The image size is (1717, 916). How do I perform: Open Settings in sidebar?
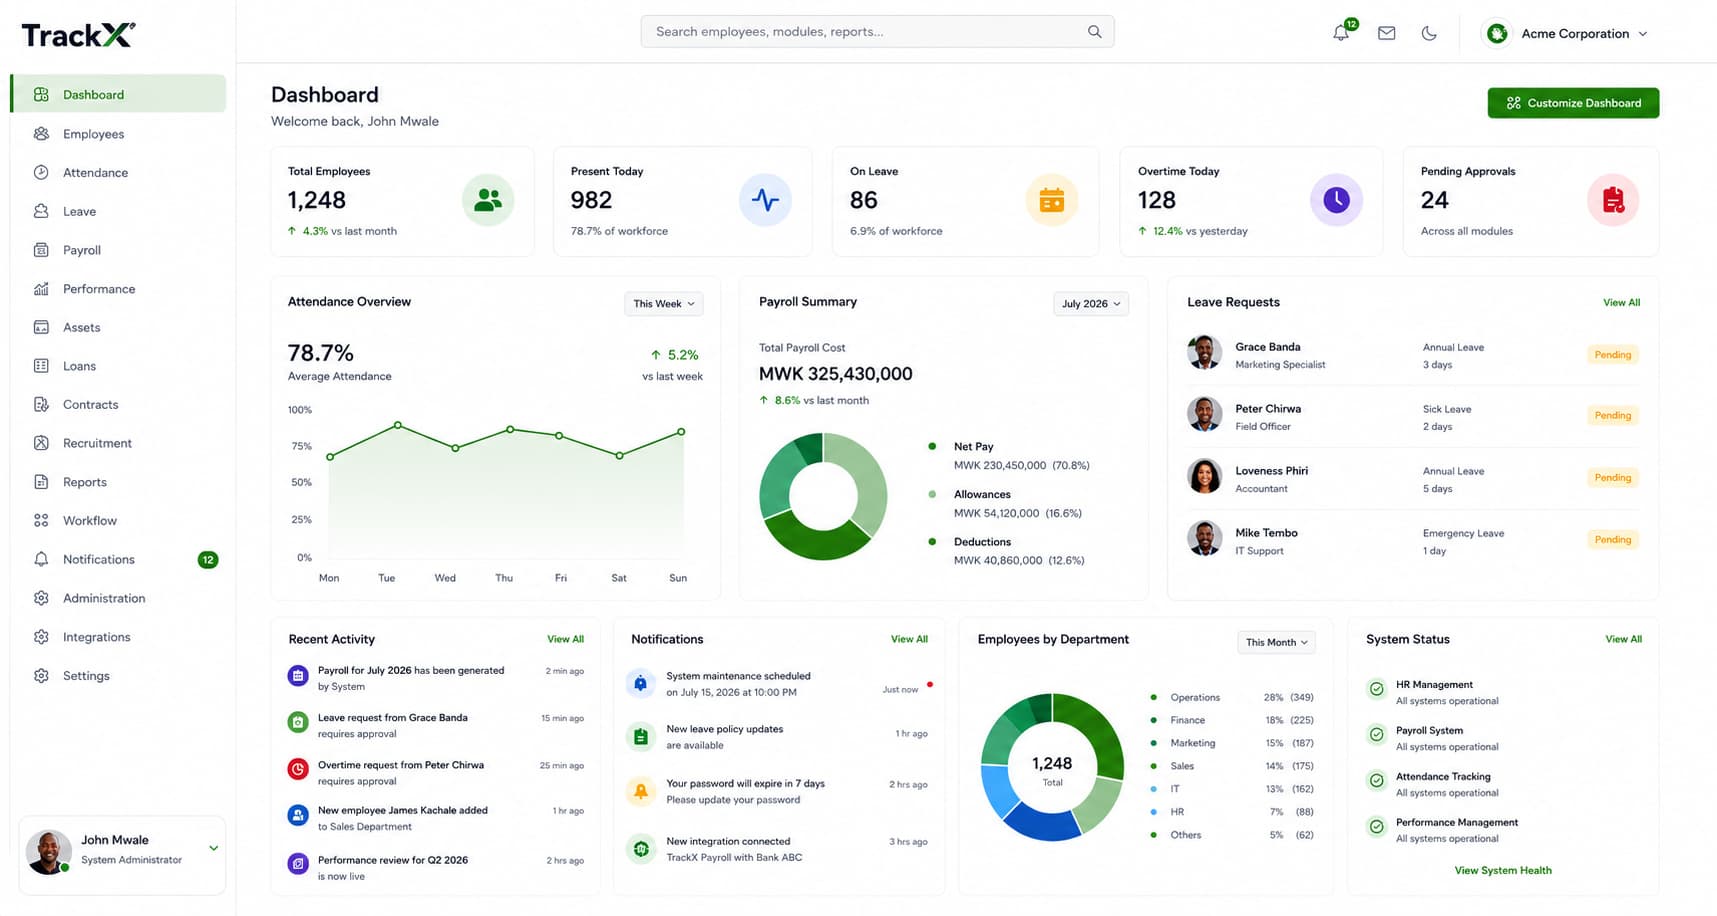tap(118, 675)
